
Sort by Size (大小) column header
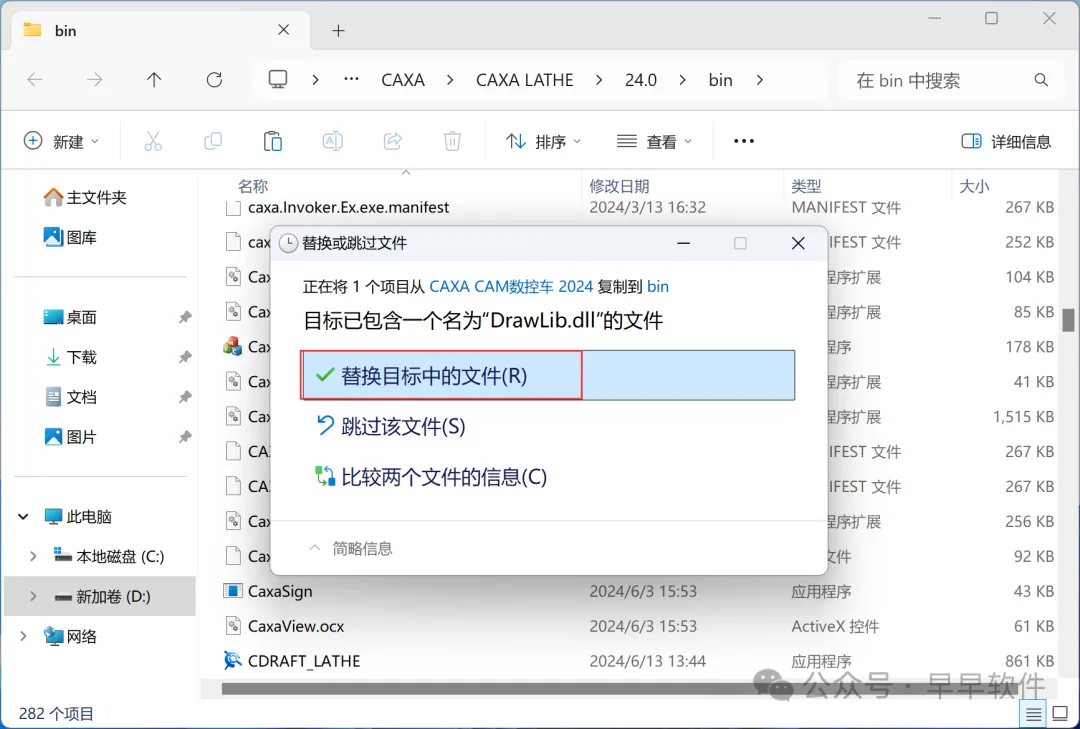tap(974, 186)
